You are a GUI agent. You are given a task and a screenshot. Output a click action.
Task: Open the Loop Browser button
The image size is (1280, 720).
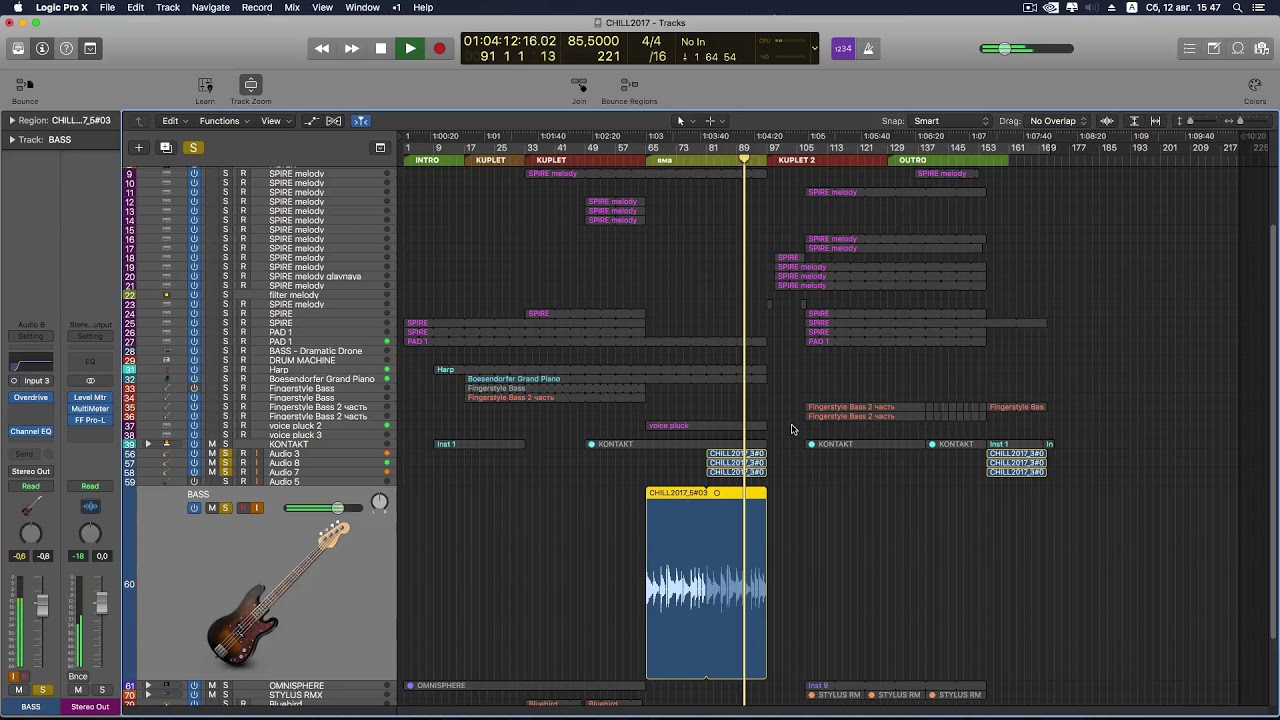click(1238, 48)
